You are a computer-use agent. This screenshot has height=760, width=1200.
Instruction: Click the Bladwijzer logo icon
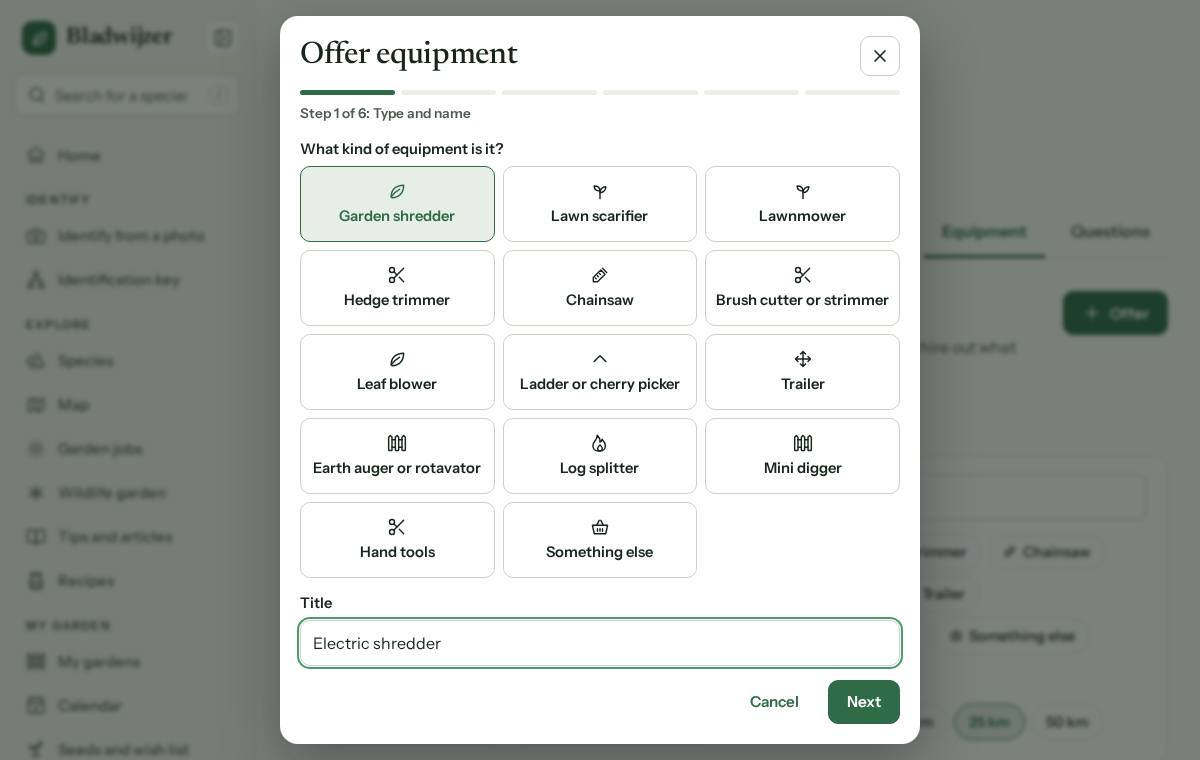click(x=39, y=38)
